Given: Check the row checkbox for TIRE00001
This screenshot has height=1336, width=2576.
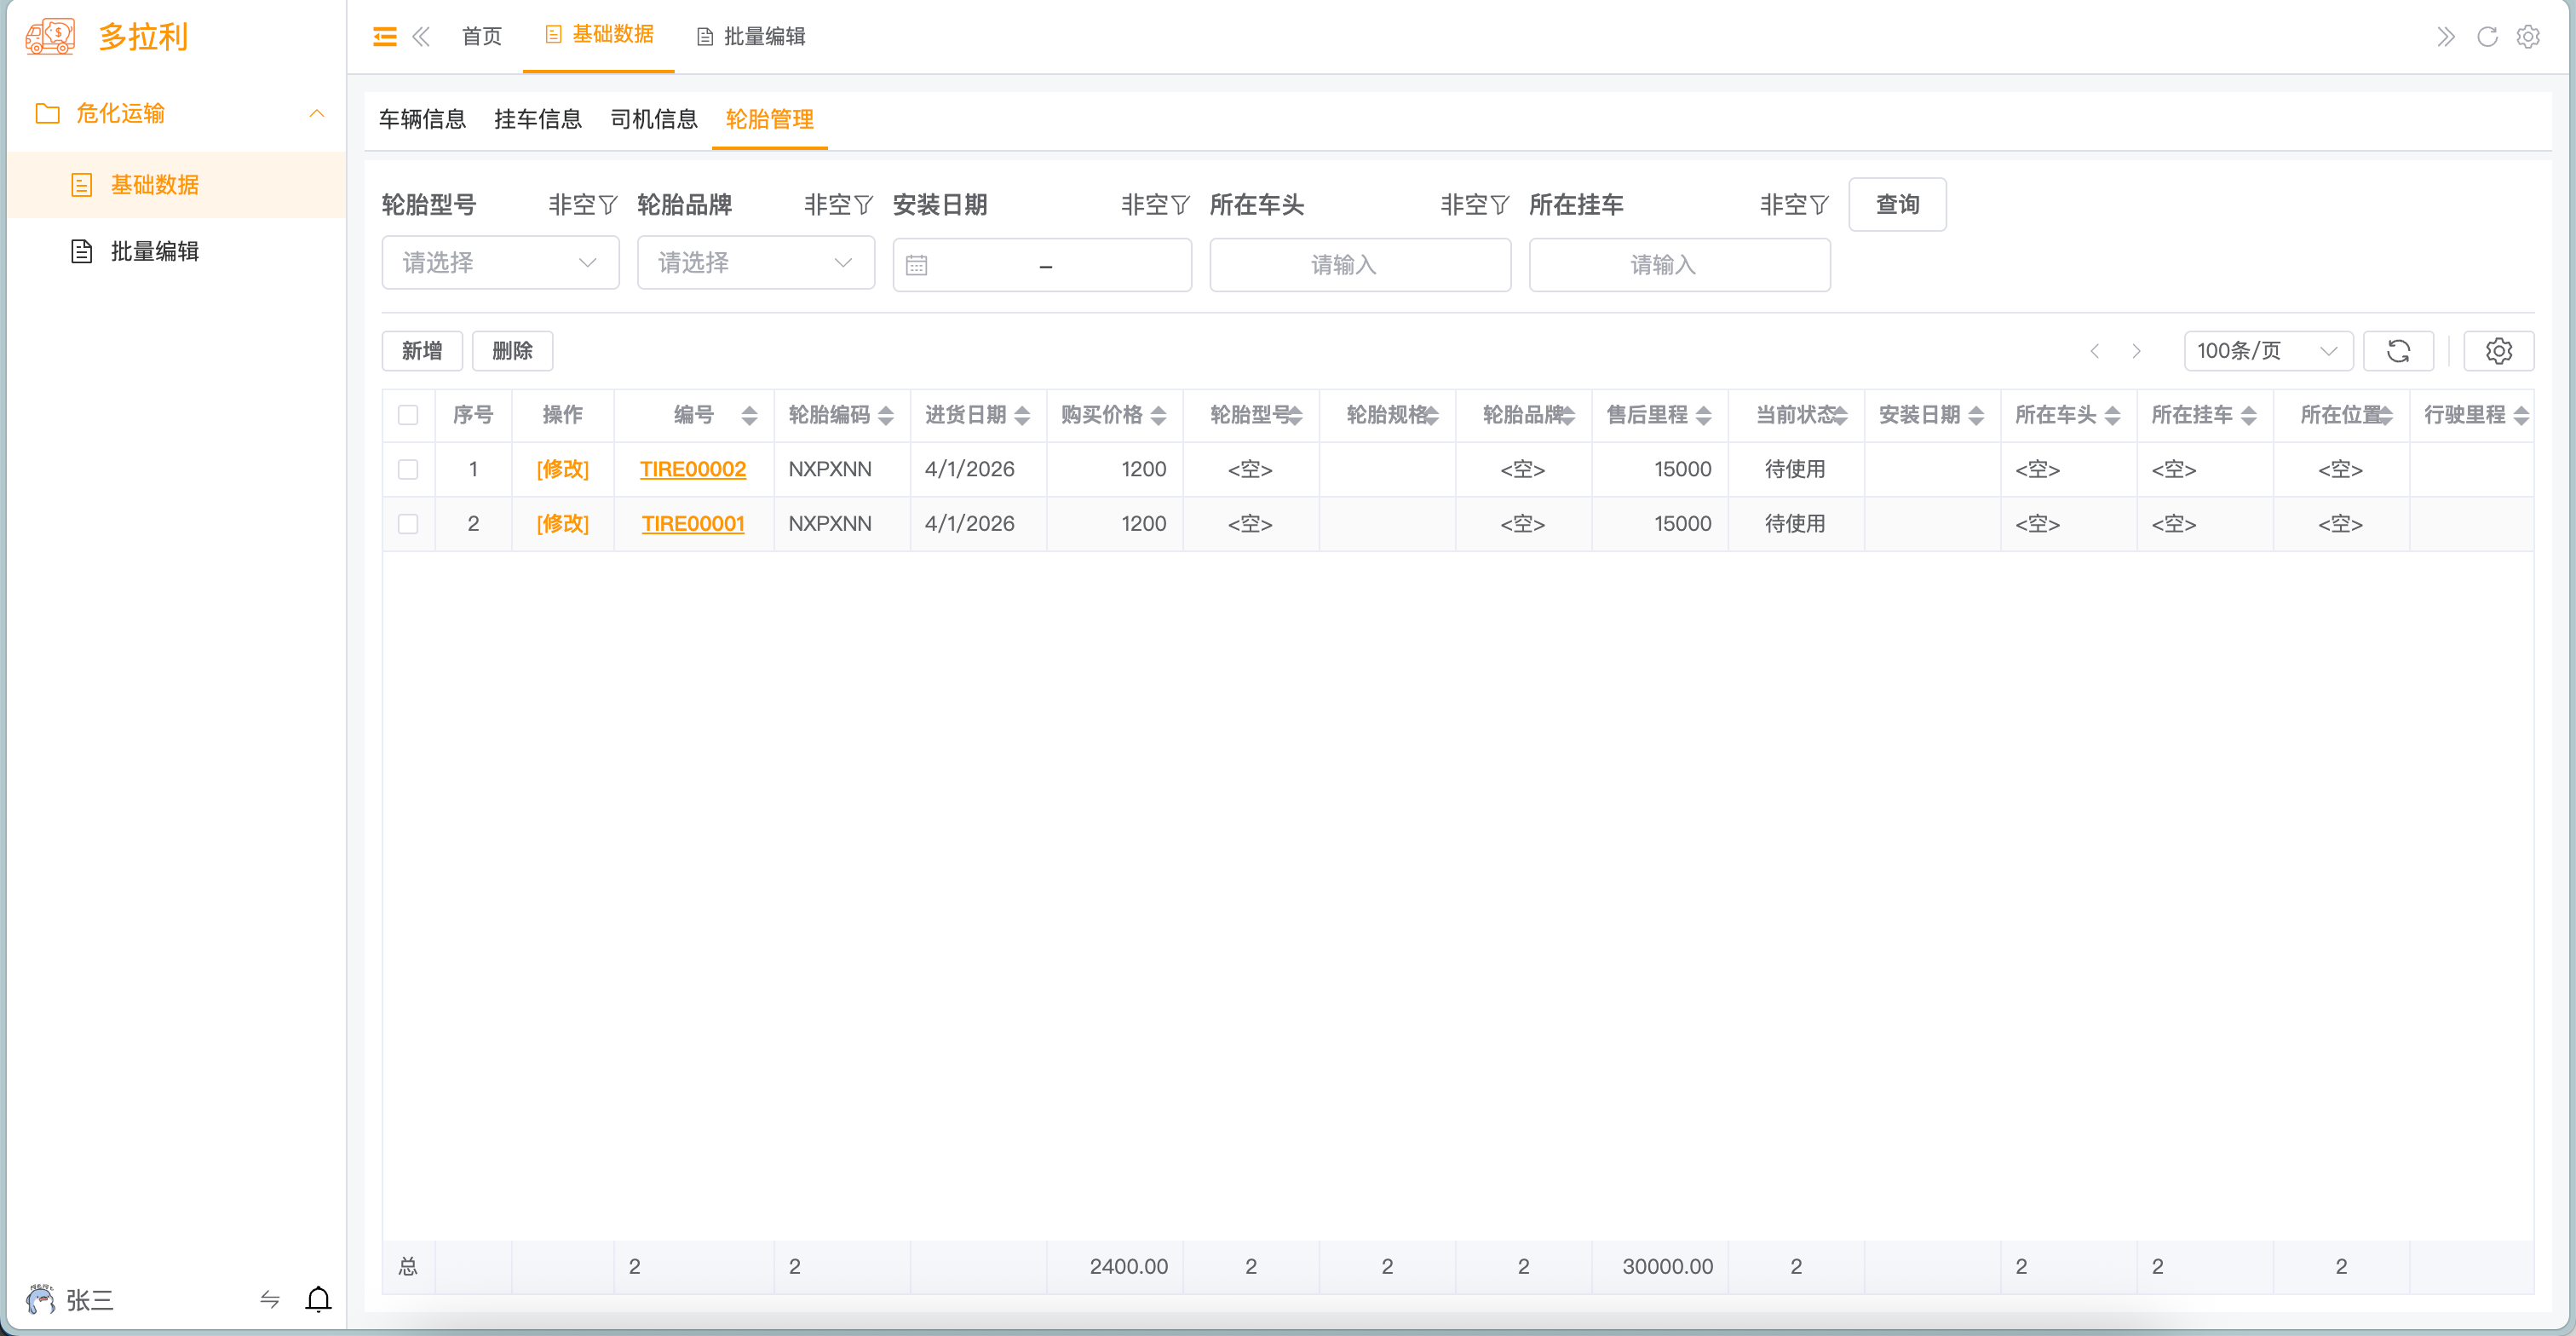Looking at the screenshot, I should (x=408, y=523).
